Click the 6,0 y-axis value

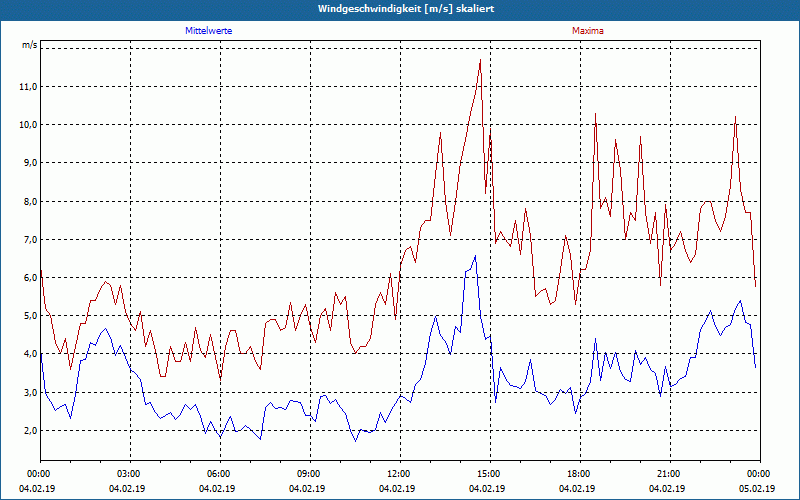[30, 278]
